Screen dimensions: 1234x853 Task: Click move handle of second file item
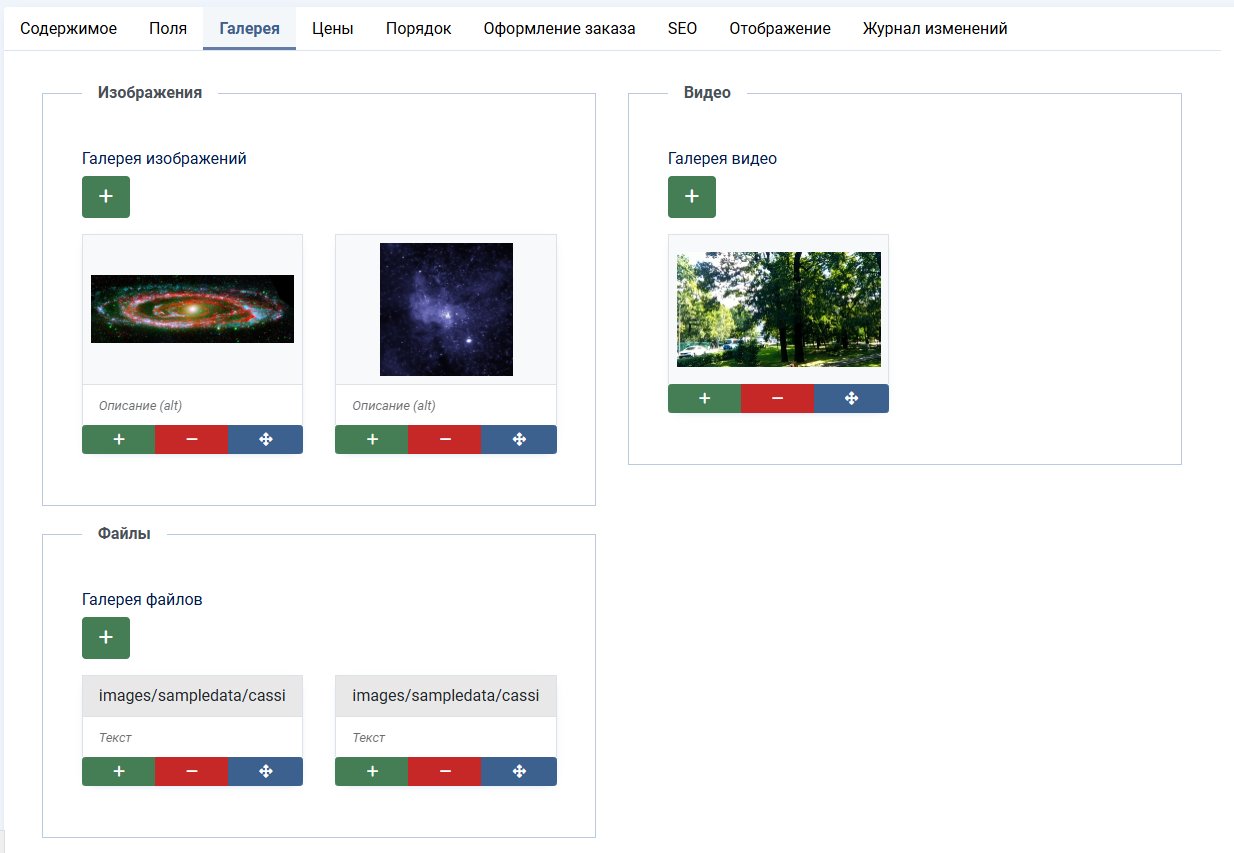coord(519,771)
